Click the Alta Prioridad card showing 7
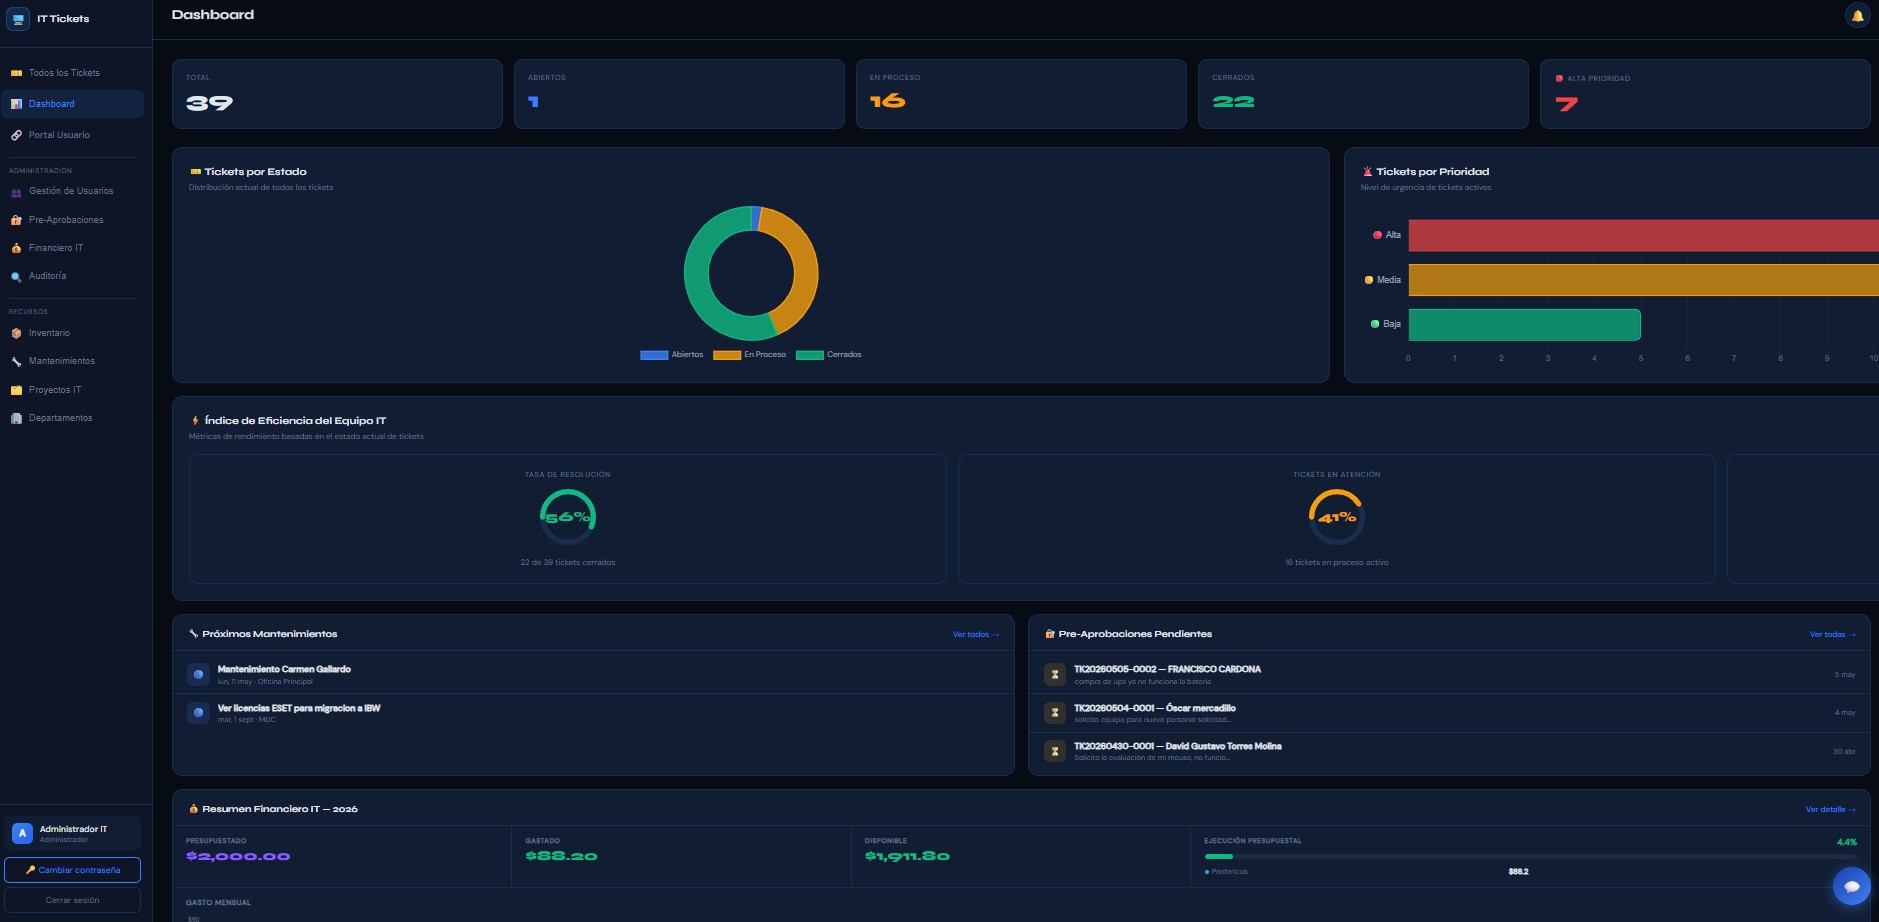Viewport: 1879px width, 922px height. [x=1705, y=94]
